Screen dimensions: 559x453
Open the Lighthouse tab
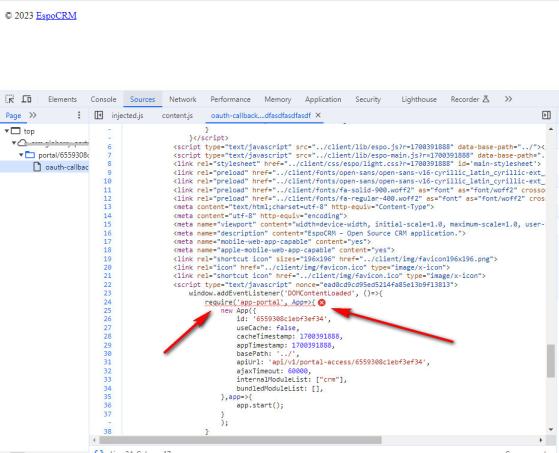point(419,99)
